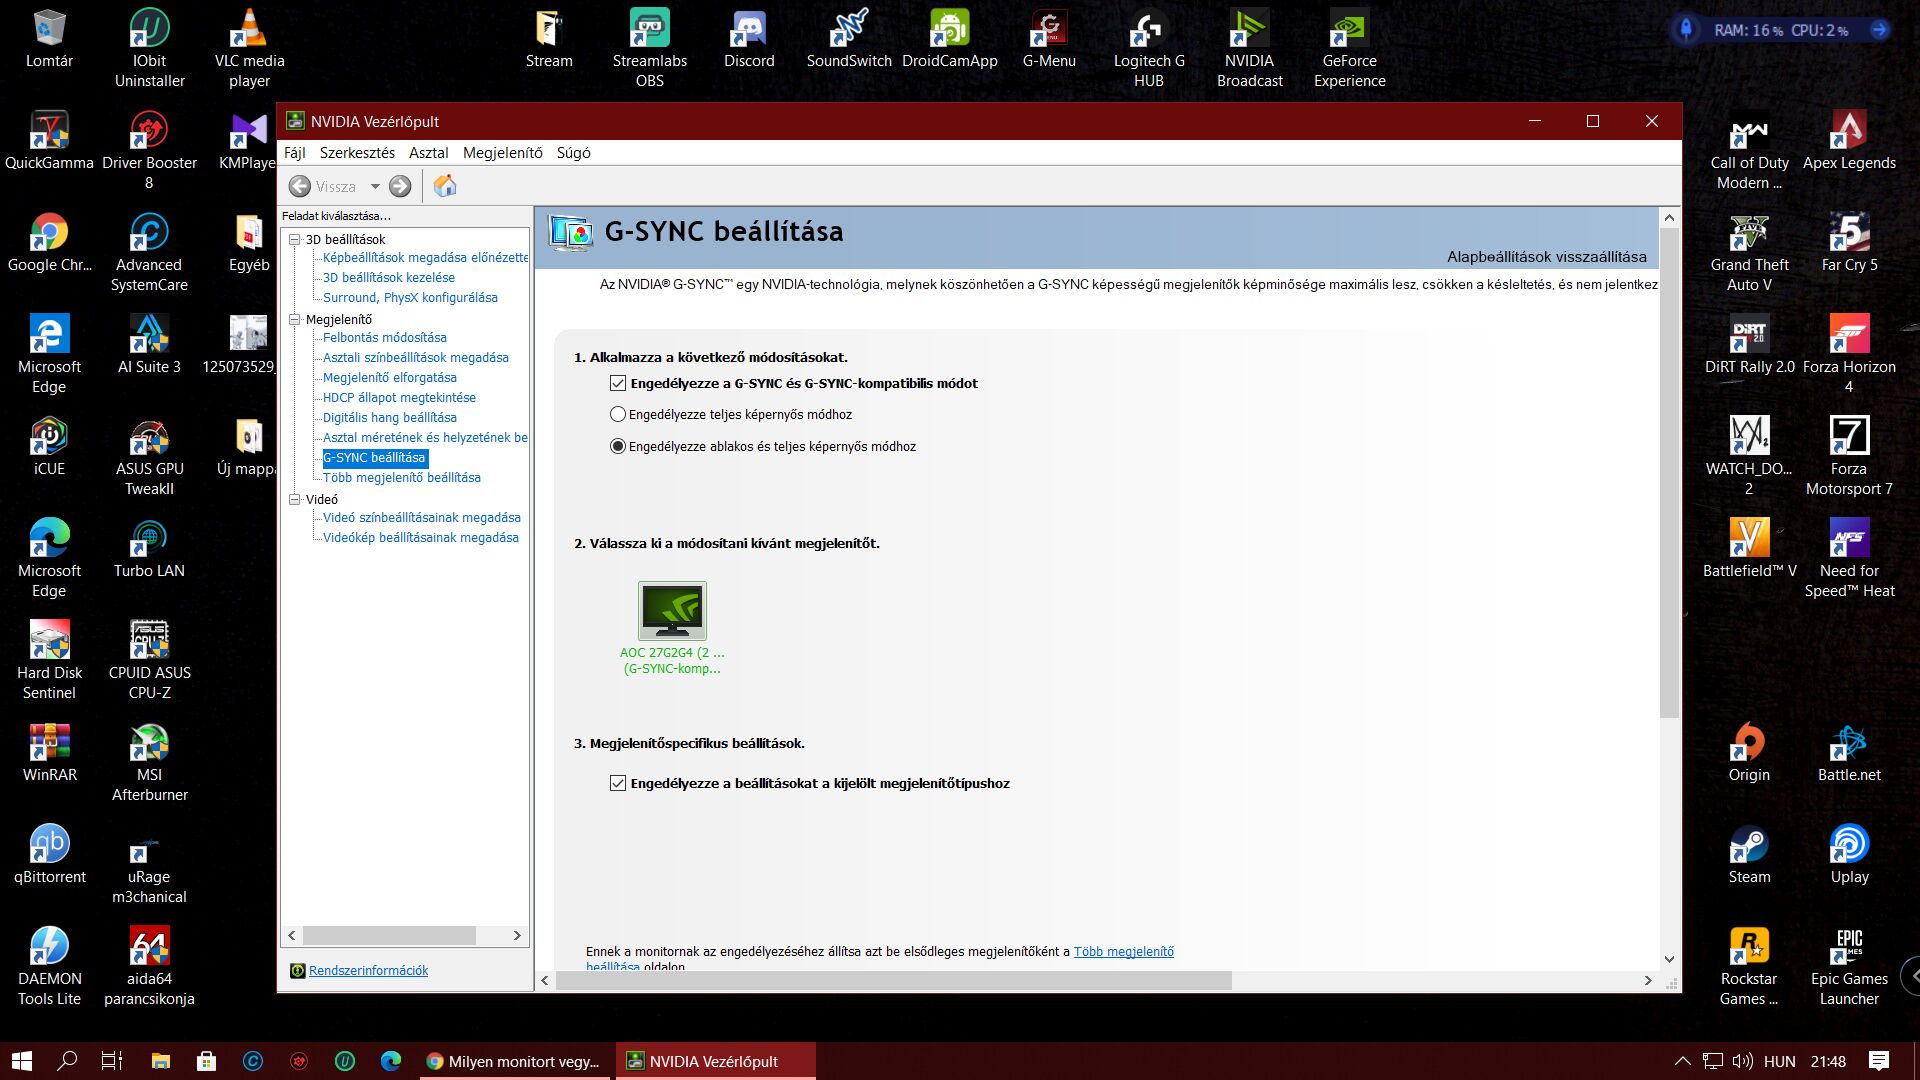The height and width of the screenshot is (1080, 1920).
Task: Open DroidCamApp desktop icon
Action: [x=949, y=40]
